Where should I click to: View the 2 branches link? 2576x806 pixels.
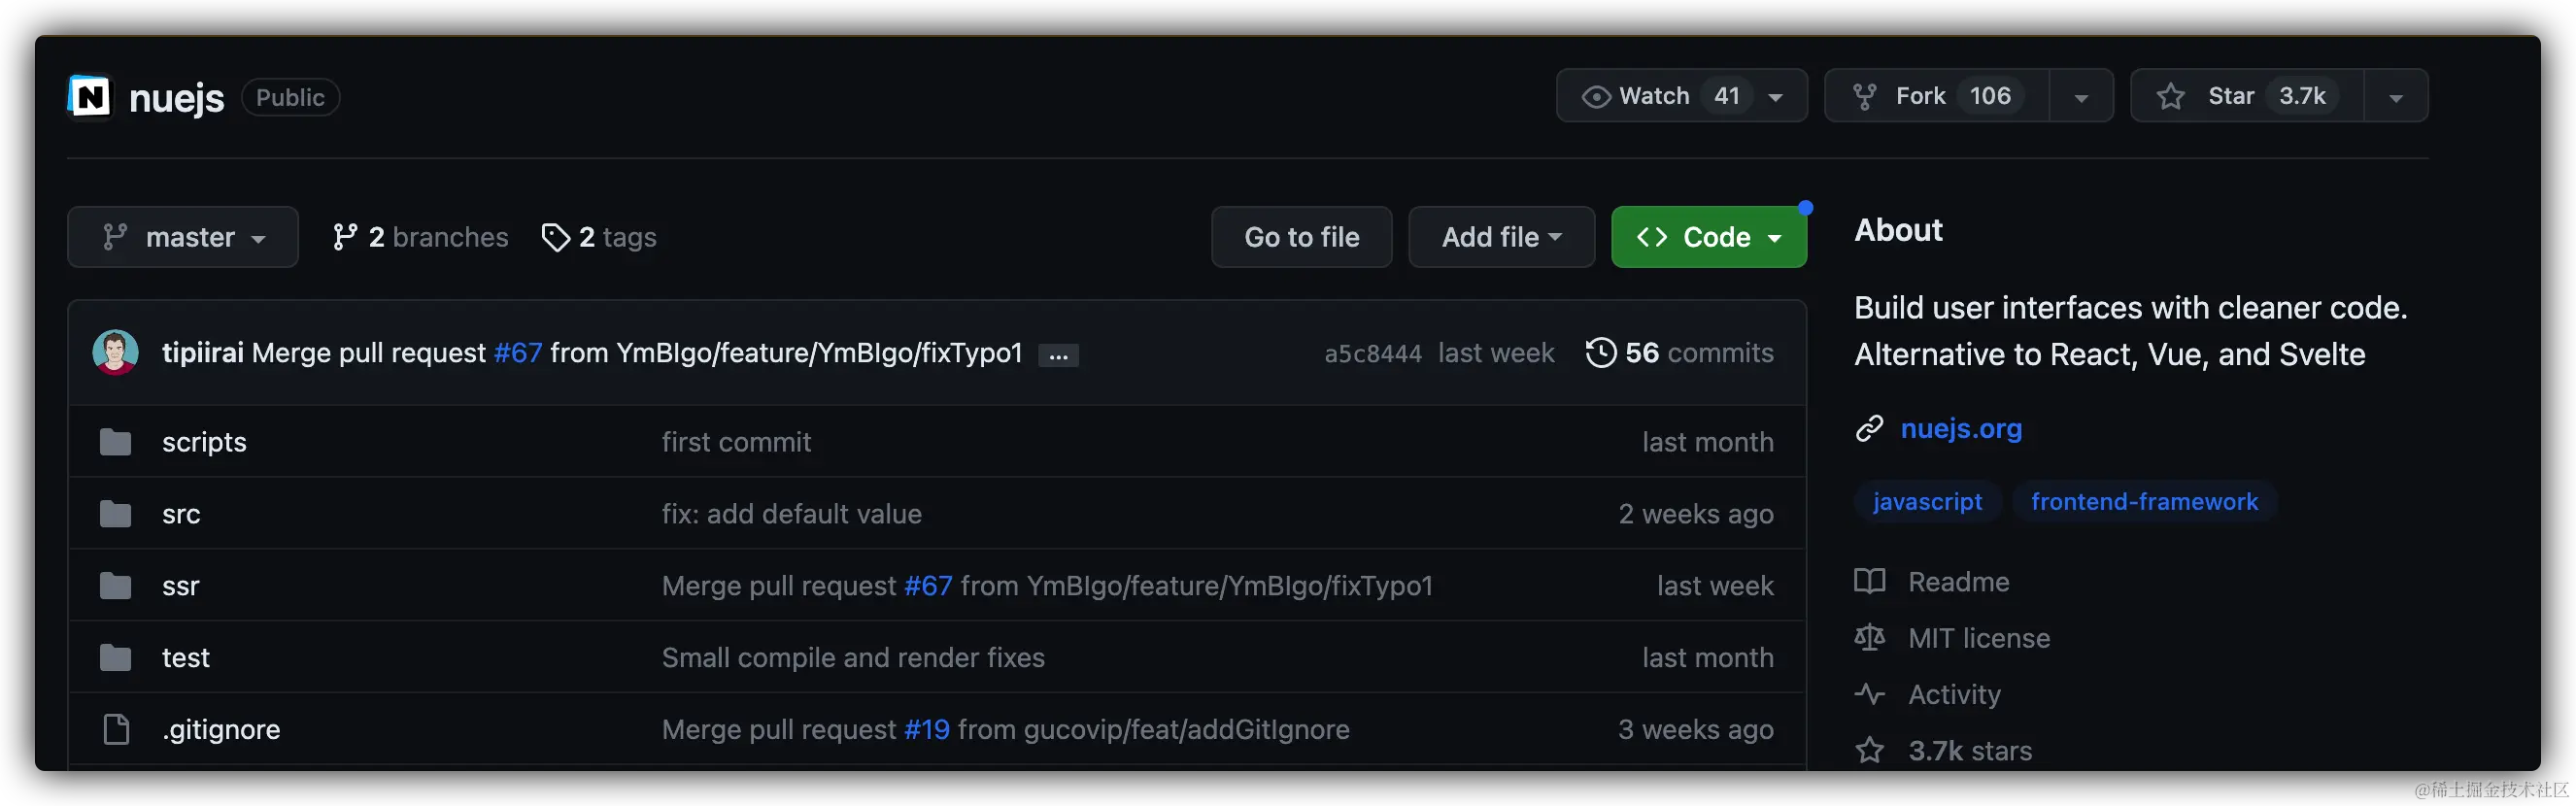point(420,237)
